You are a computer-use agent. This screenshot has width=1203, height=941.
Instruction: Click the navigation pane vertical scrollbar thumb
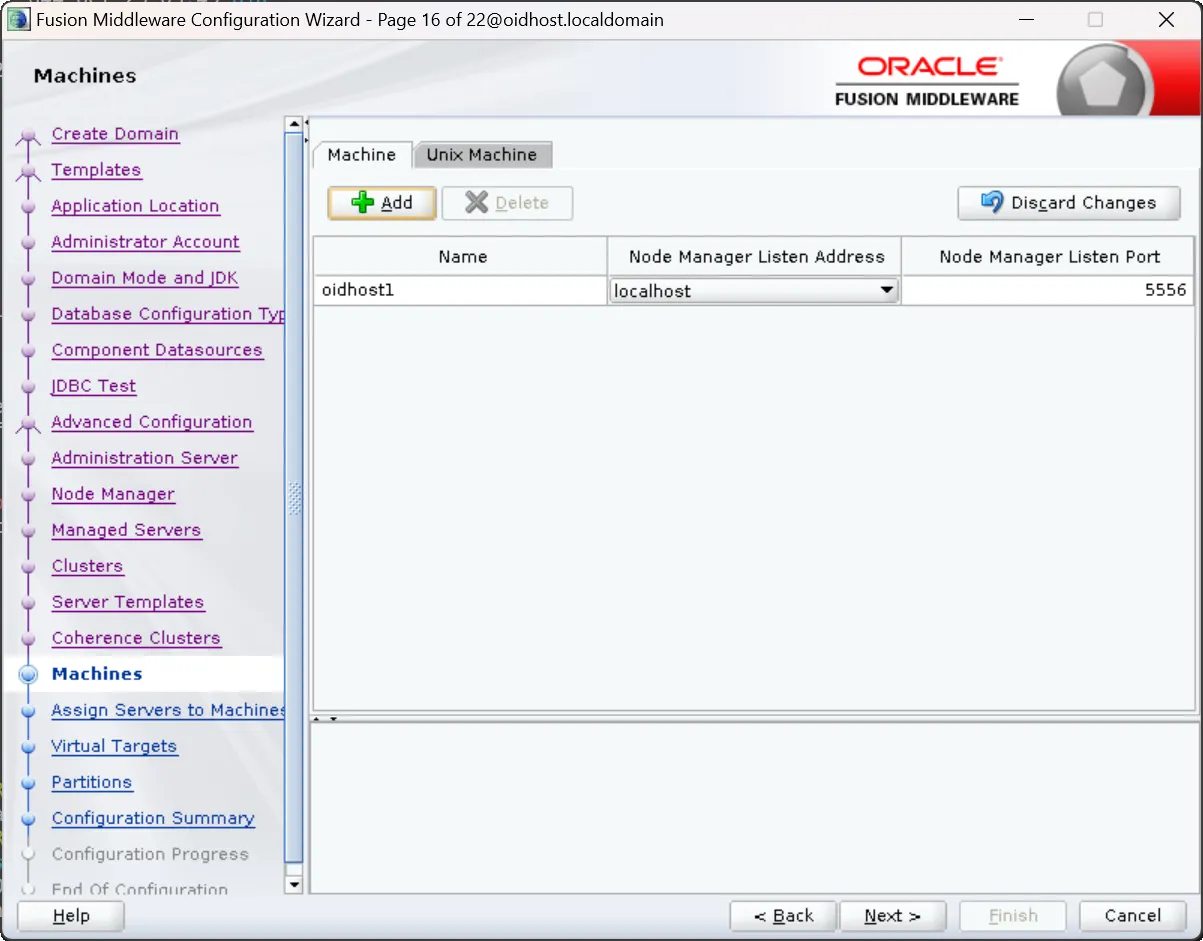pyautogui.click(x=294, y=497)
